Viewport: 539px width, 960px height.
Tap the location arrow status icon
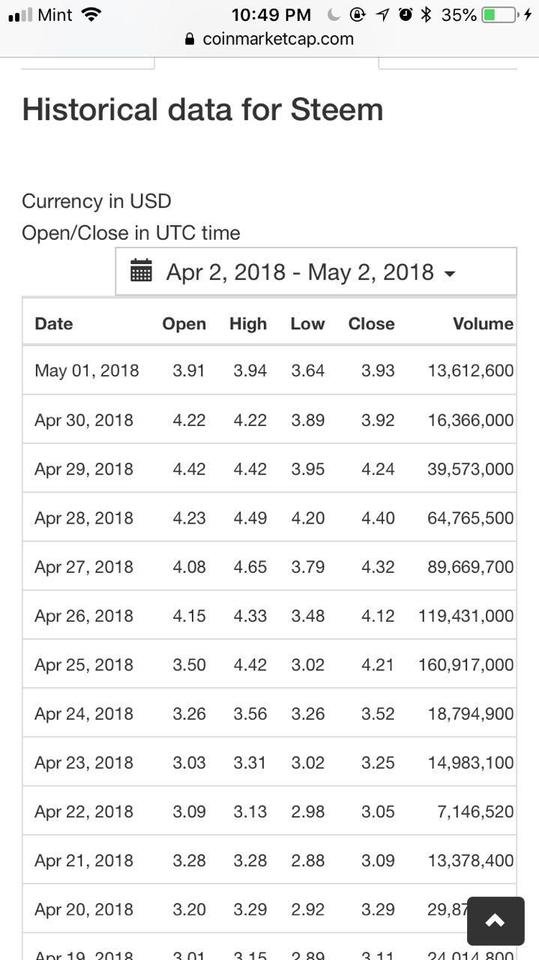pyautogui.click(x=382, y=15)
